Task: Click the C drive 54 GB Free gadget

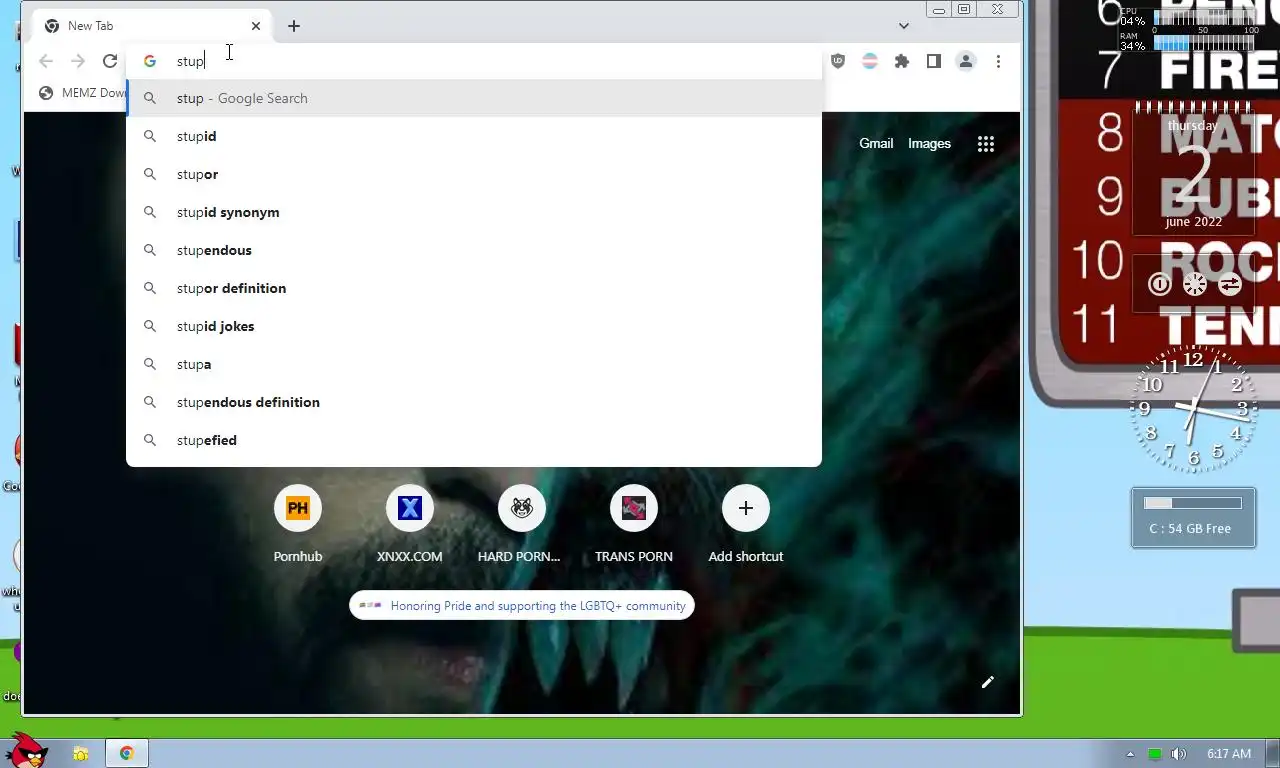Action: [x=1193, y=517]
